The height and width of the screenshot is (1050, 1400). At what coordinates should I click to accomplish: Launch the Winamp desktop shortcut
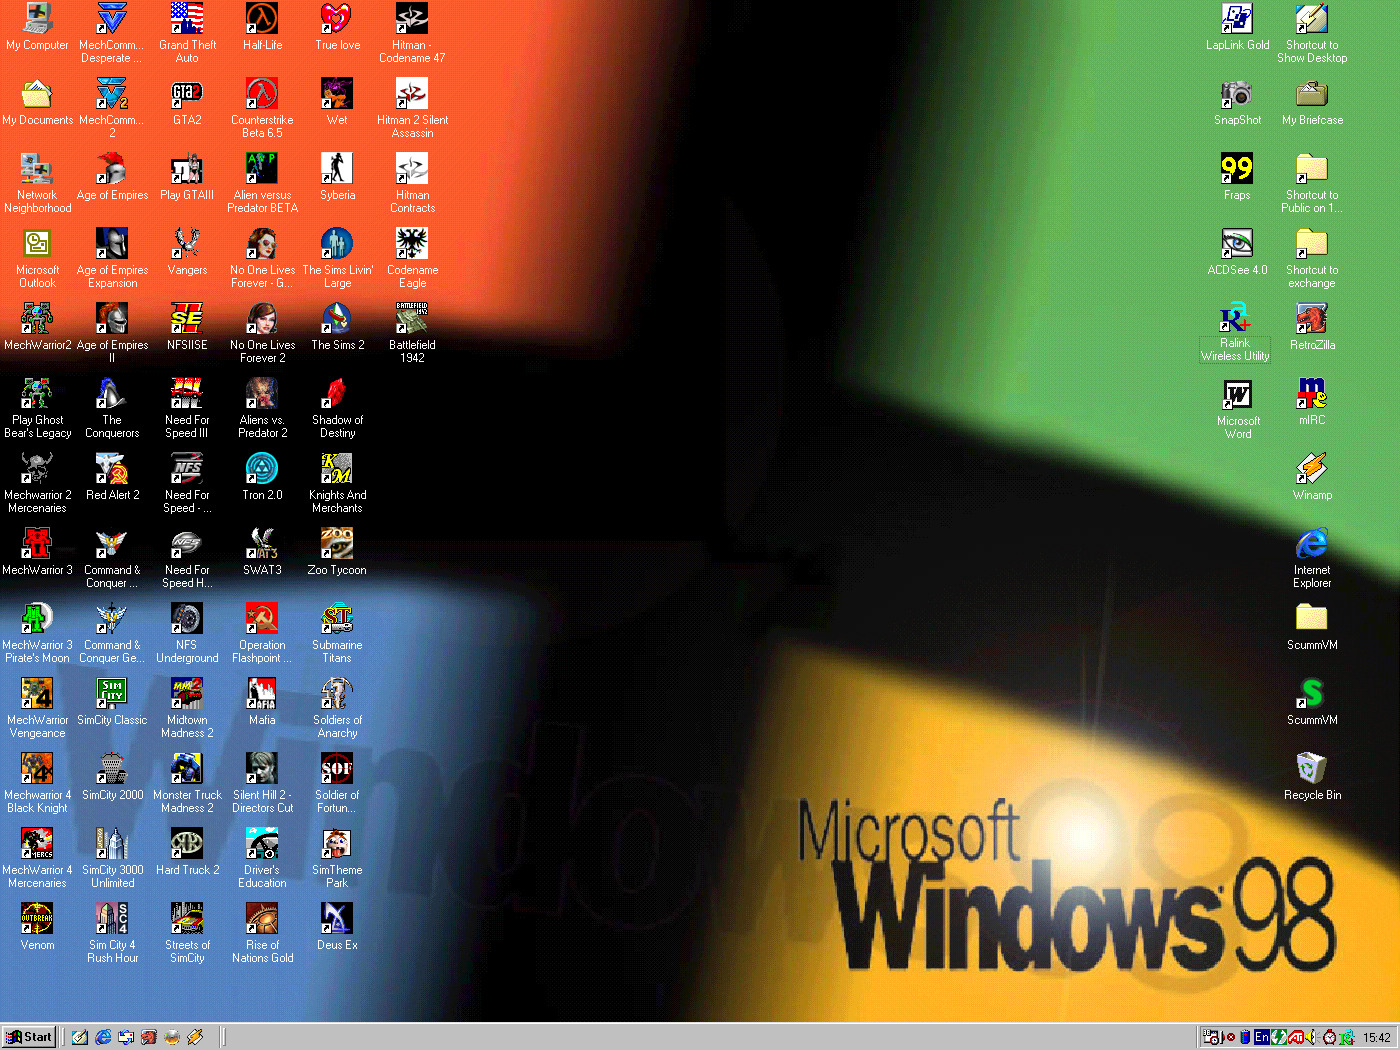(x=1312, y=477)
